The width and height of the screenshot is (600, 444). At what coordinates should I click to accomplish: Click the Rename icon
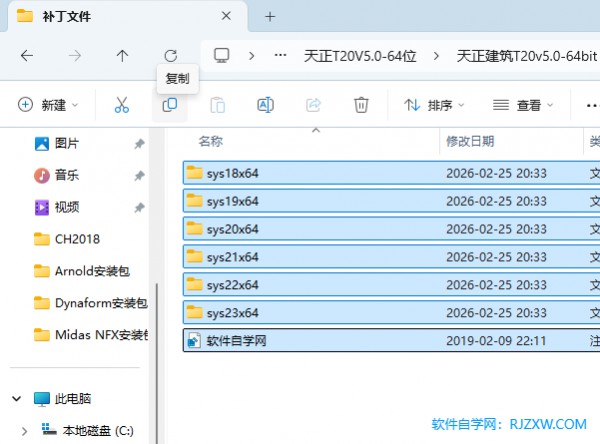pos(266,105)
